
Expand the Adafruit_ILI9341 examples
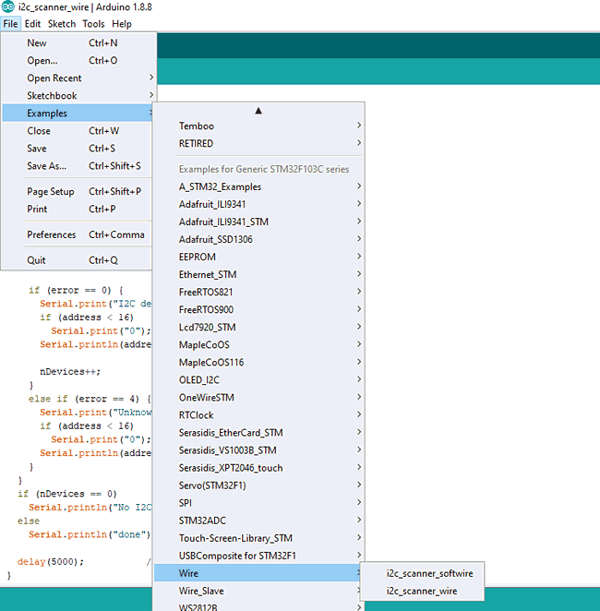point(258,204)
